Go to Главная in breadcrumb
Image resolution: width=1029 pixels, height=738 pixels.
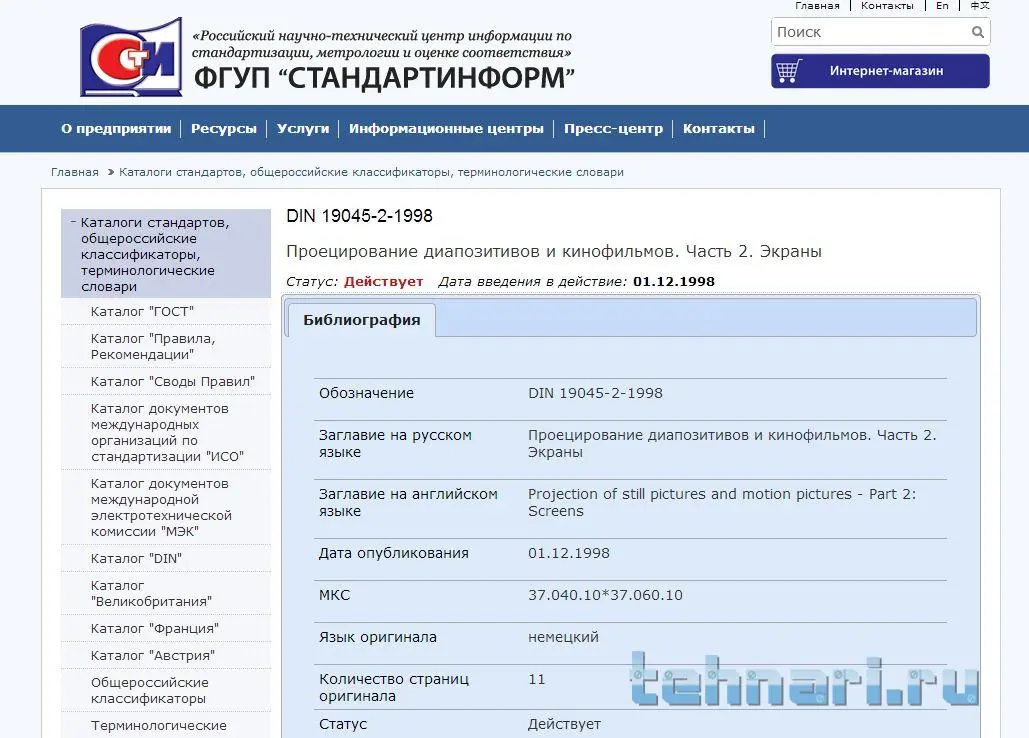coord(75,172)
